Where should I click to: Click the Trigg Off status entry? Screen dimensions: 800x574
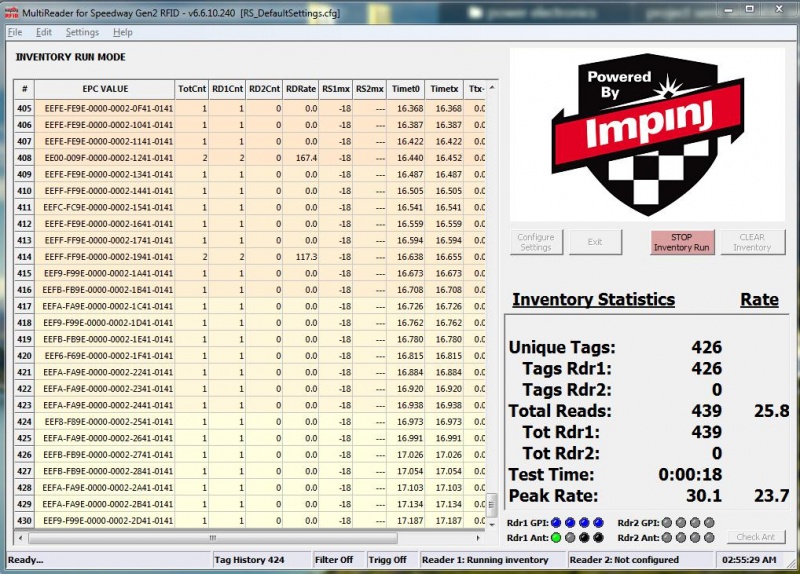pyautogui.click(x=391, y=560)
